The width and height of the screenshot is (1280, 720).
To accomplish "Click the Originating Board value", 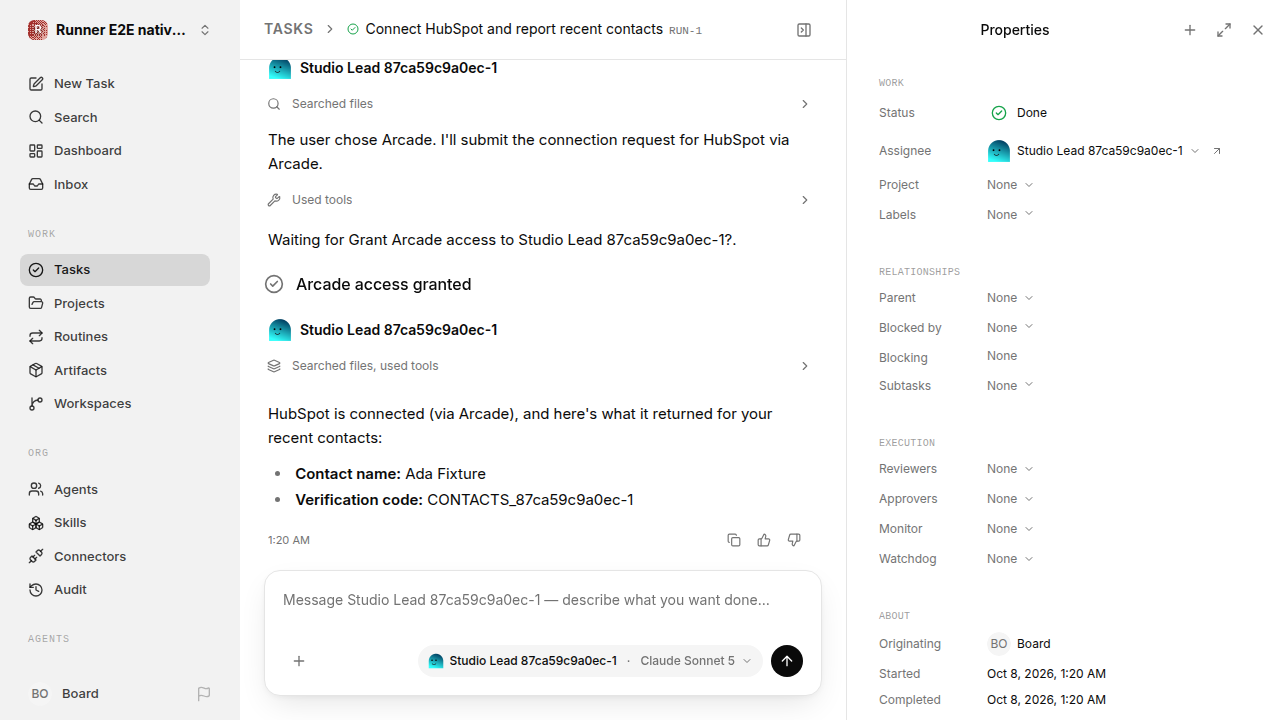I will point(1019,644).
